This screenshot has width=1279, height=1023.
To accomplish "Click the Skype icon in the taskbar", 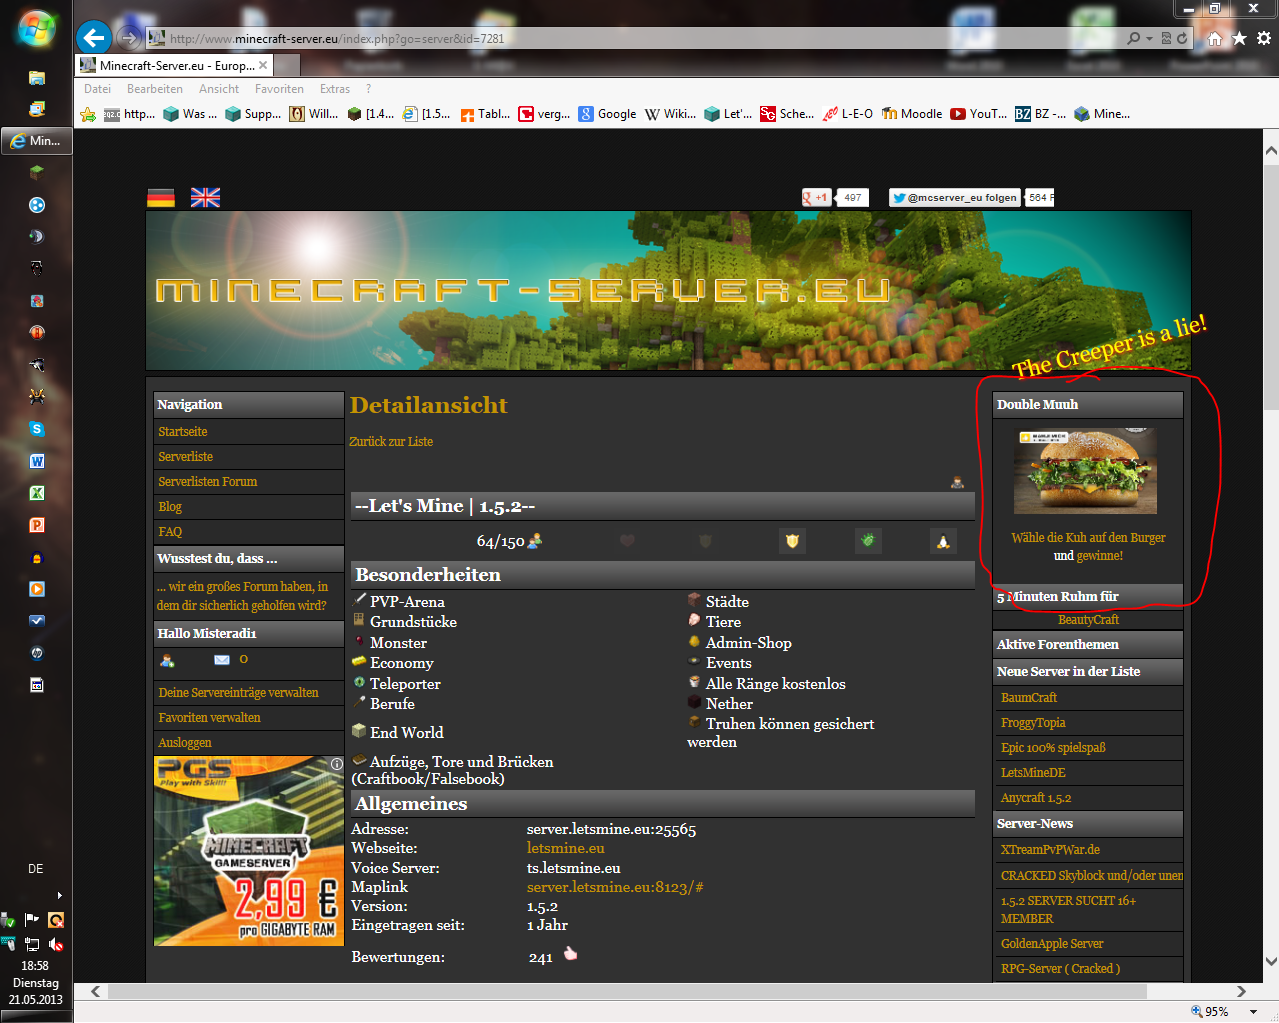I will click(x=37, y=429).
